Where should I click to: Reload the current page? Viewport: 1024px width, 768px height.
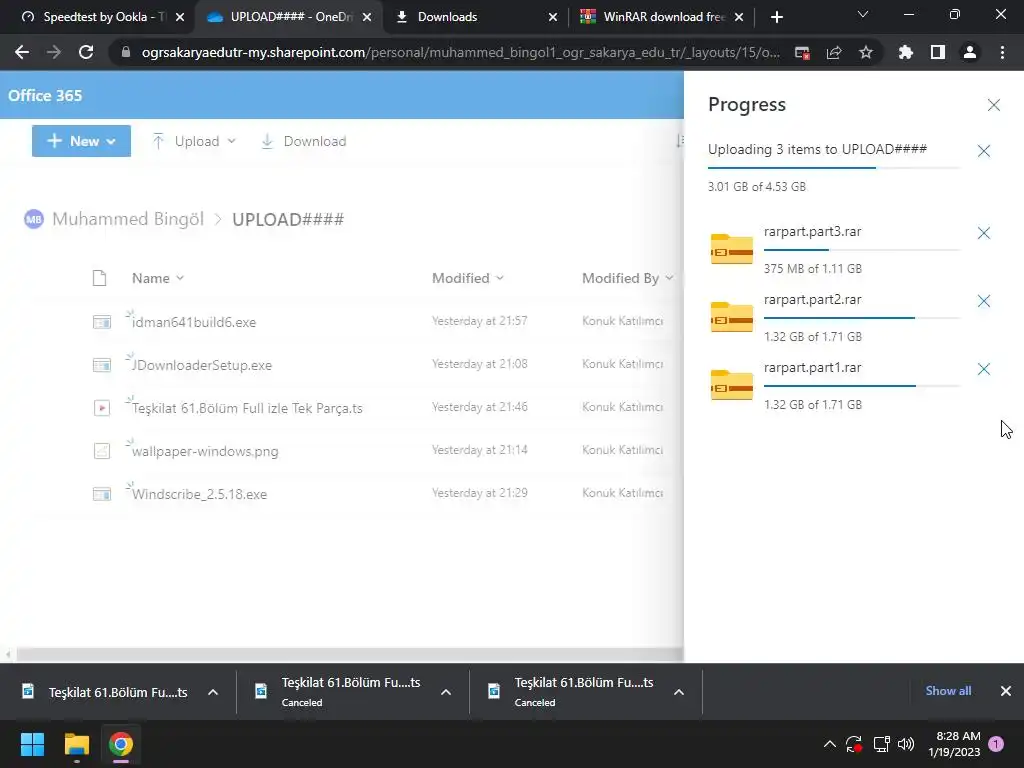pyautogui.click(x=86, y=52)
